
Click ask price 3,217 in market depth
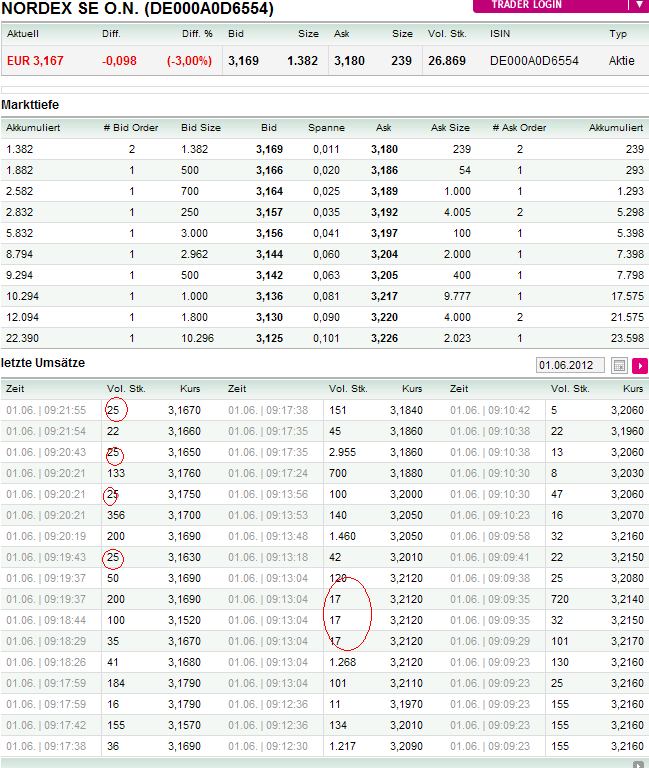tap(385, 296)
